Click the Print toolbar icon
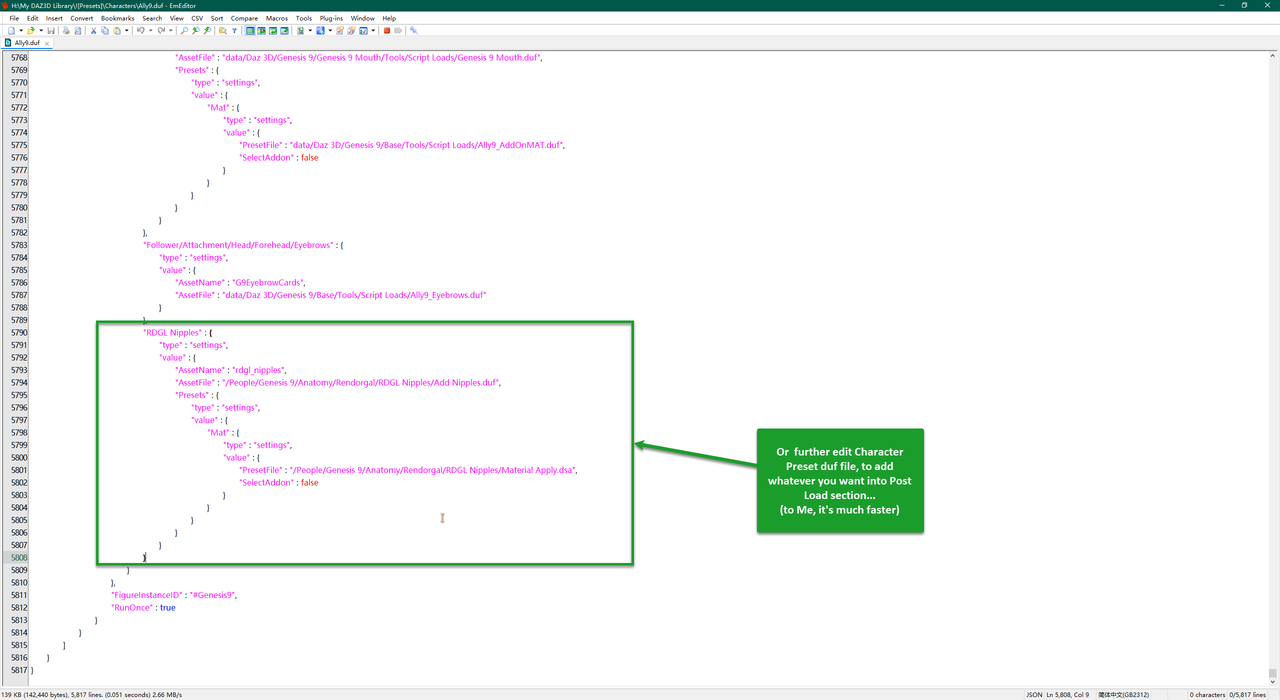This screenshot has width=1280, height=700. pos(66,30)
